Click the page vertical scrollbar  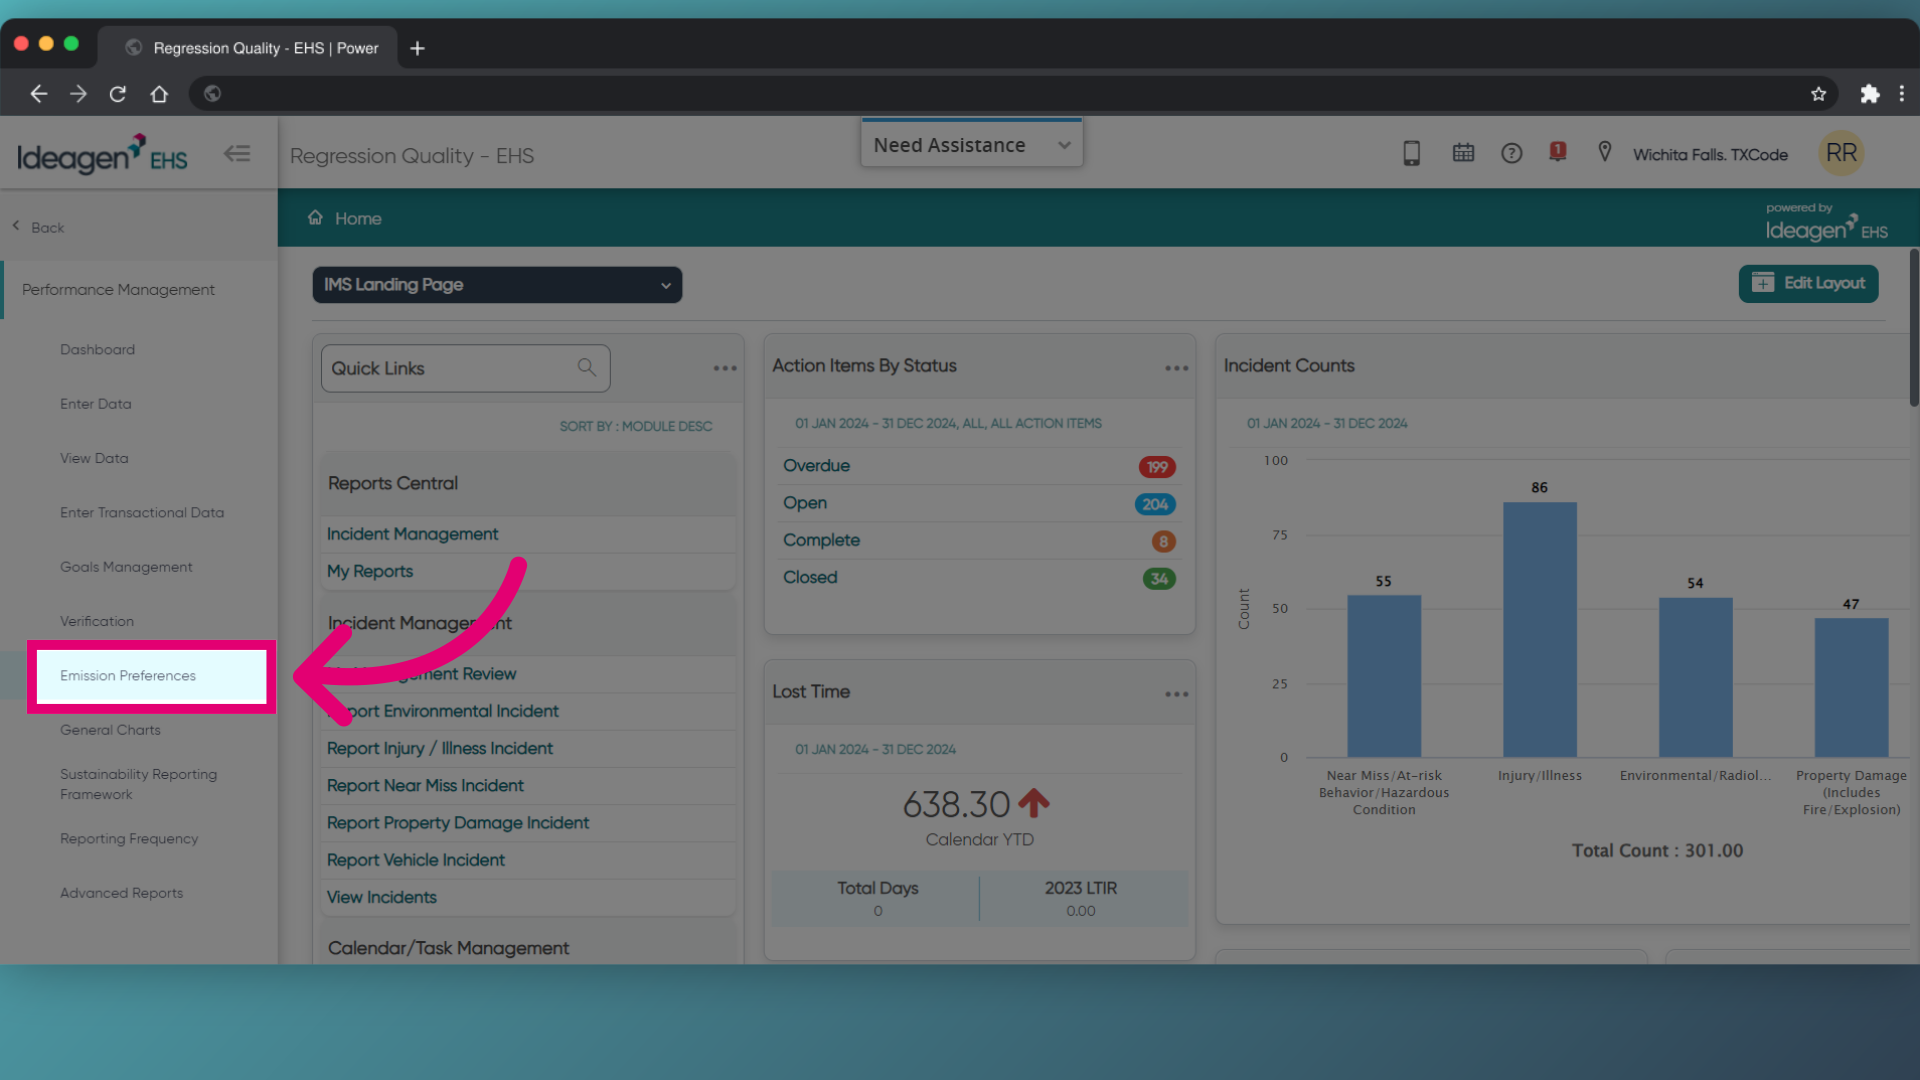(1913, 330)
